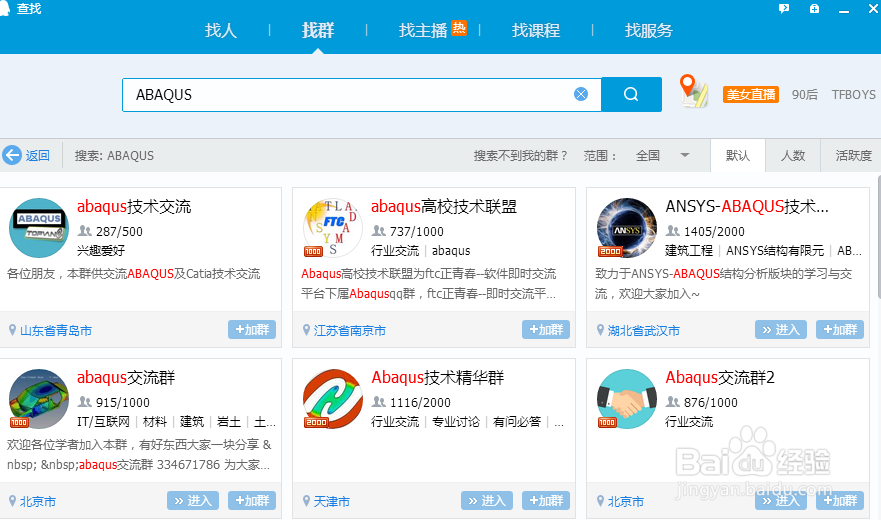This screenshot has width=881, height=520.
Task: Switch to the 找课程 tab
Action: point(536,30)
